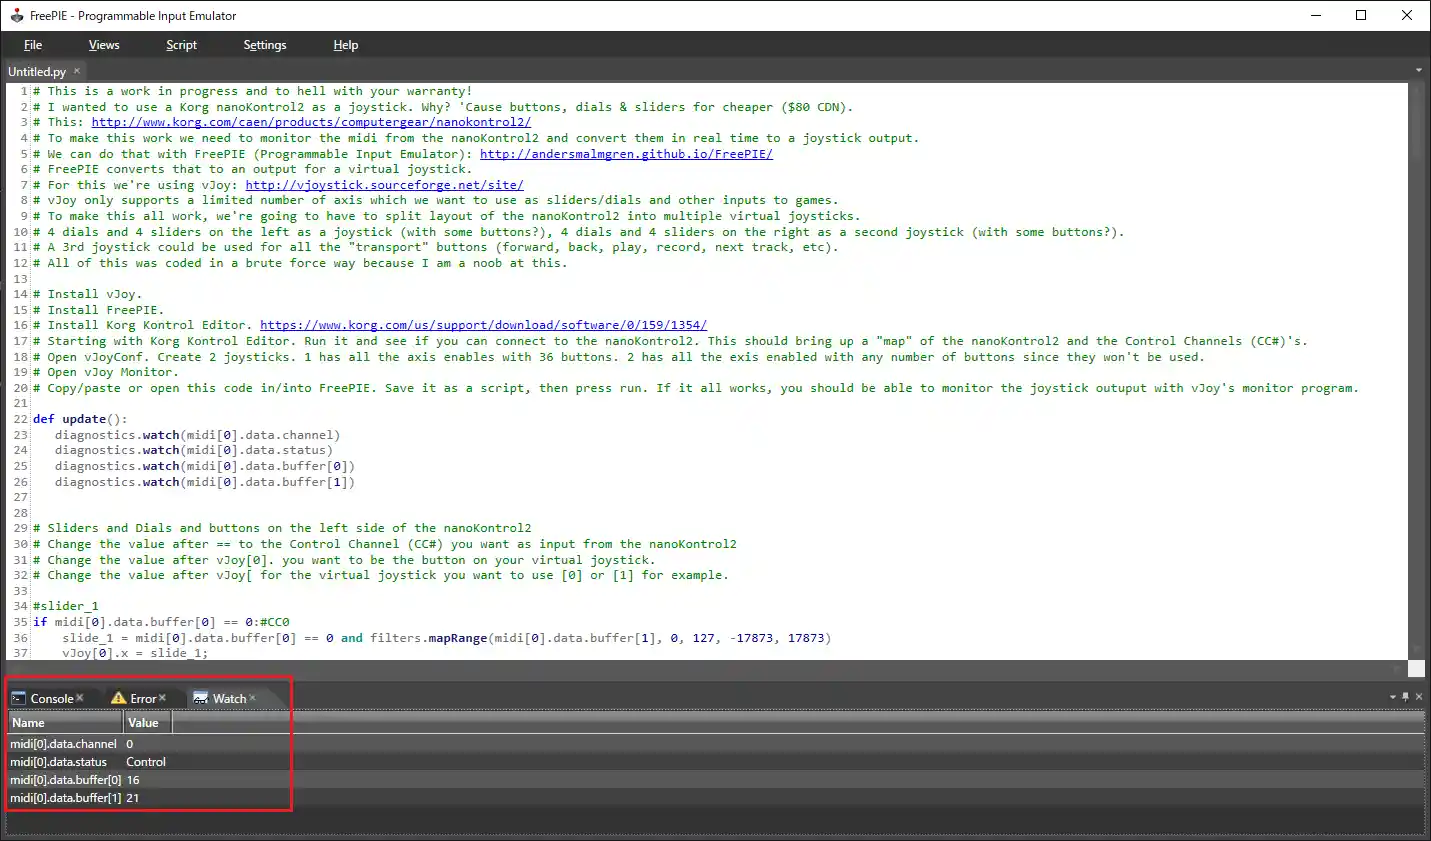Close the Watch tab
1431x841 pixels.
point(253,698)
